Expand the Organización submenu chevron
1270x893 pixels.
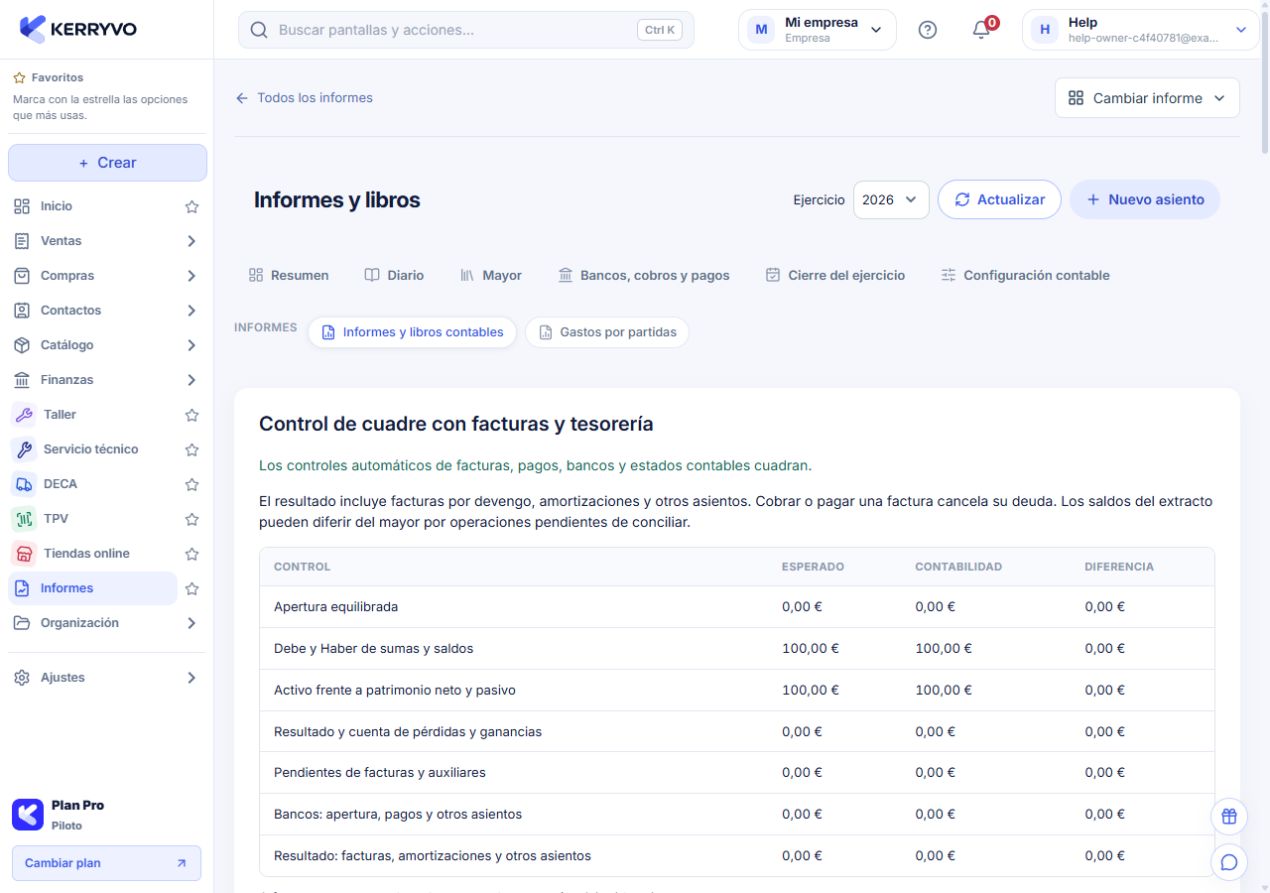[191, 623]
